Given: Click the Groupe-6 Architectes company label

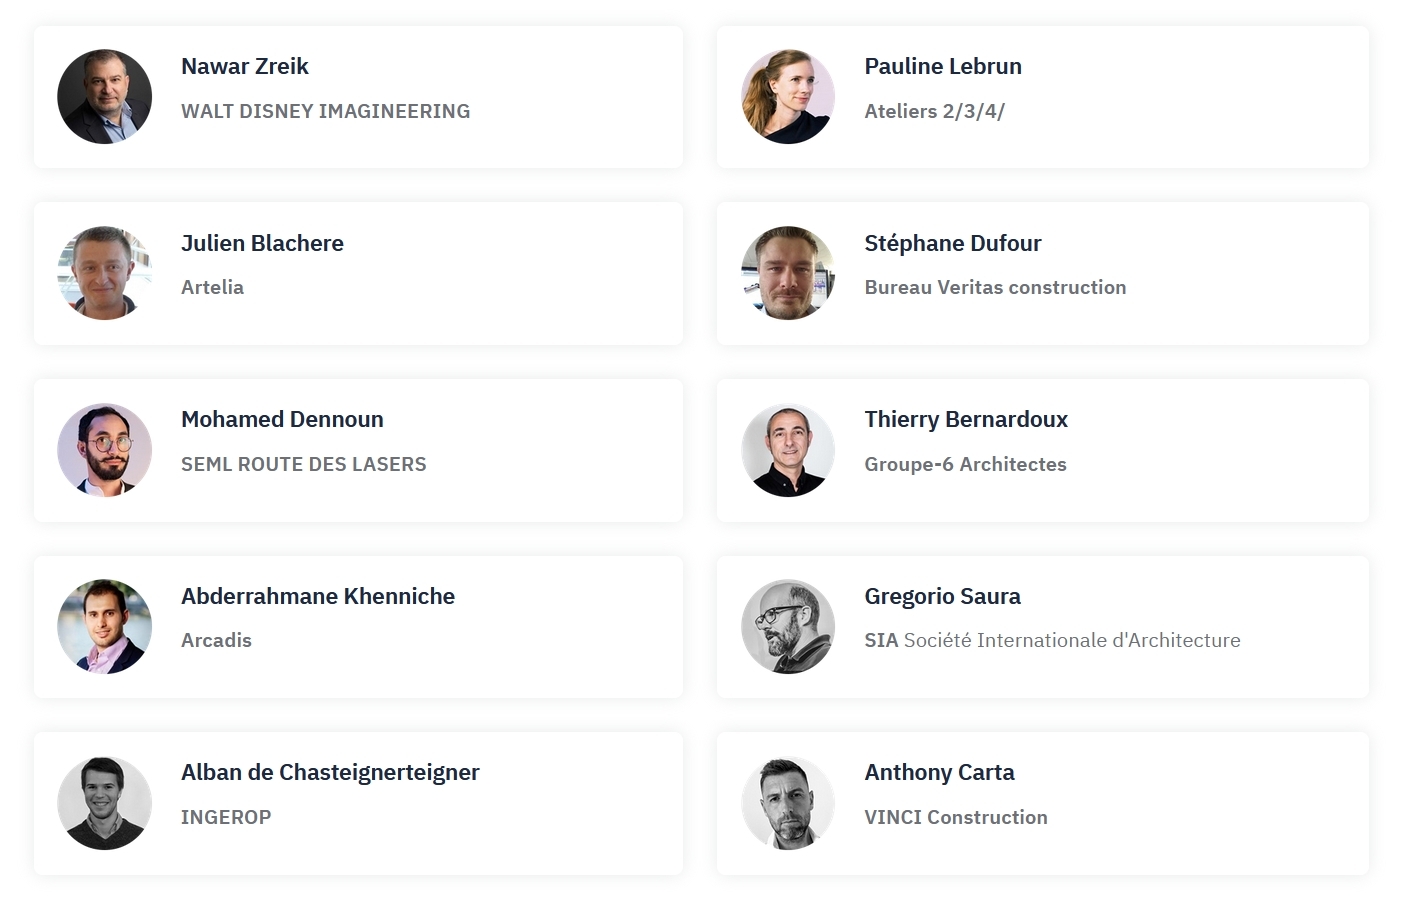Looking at the screenshot, I should pos(965,464).
